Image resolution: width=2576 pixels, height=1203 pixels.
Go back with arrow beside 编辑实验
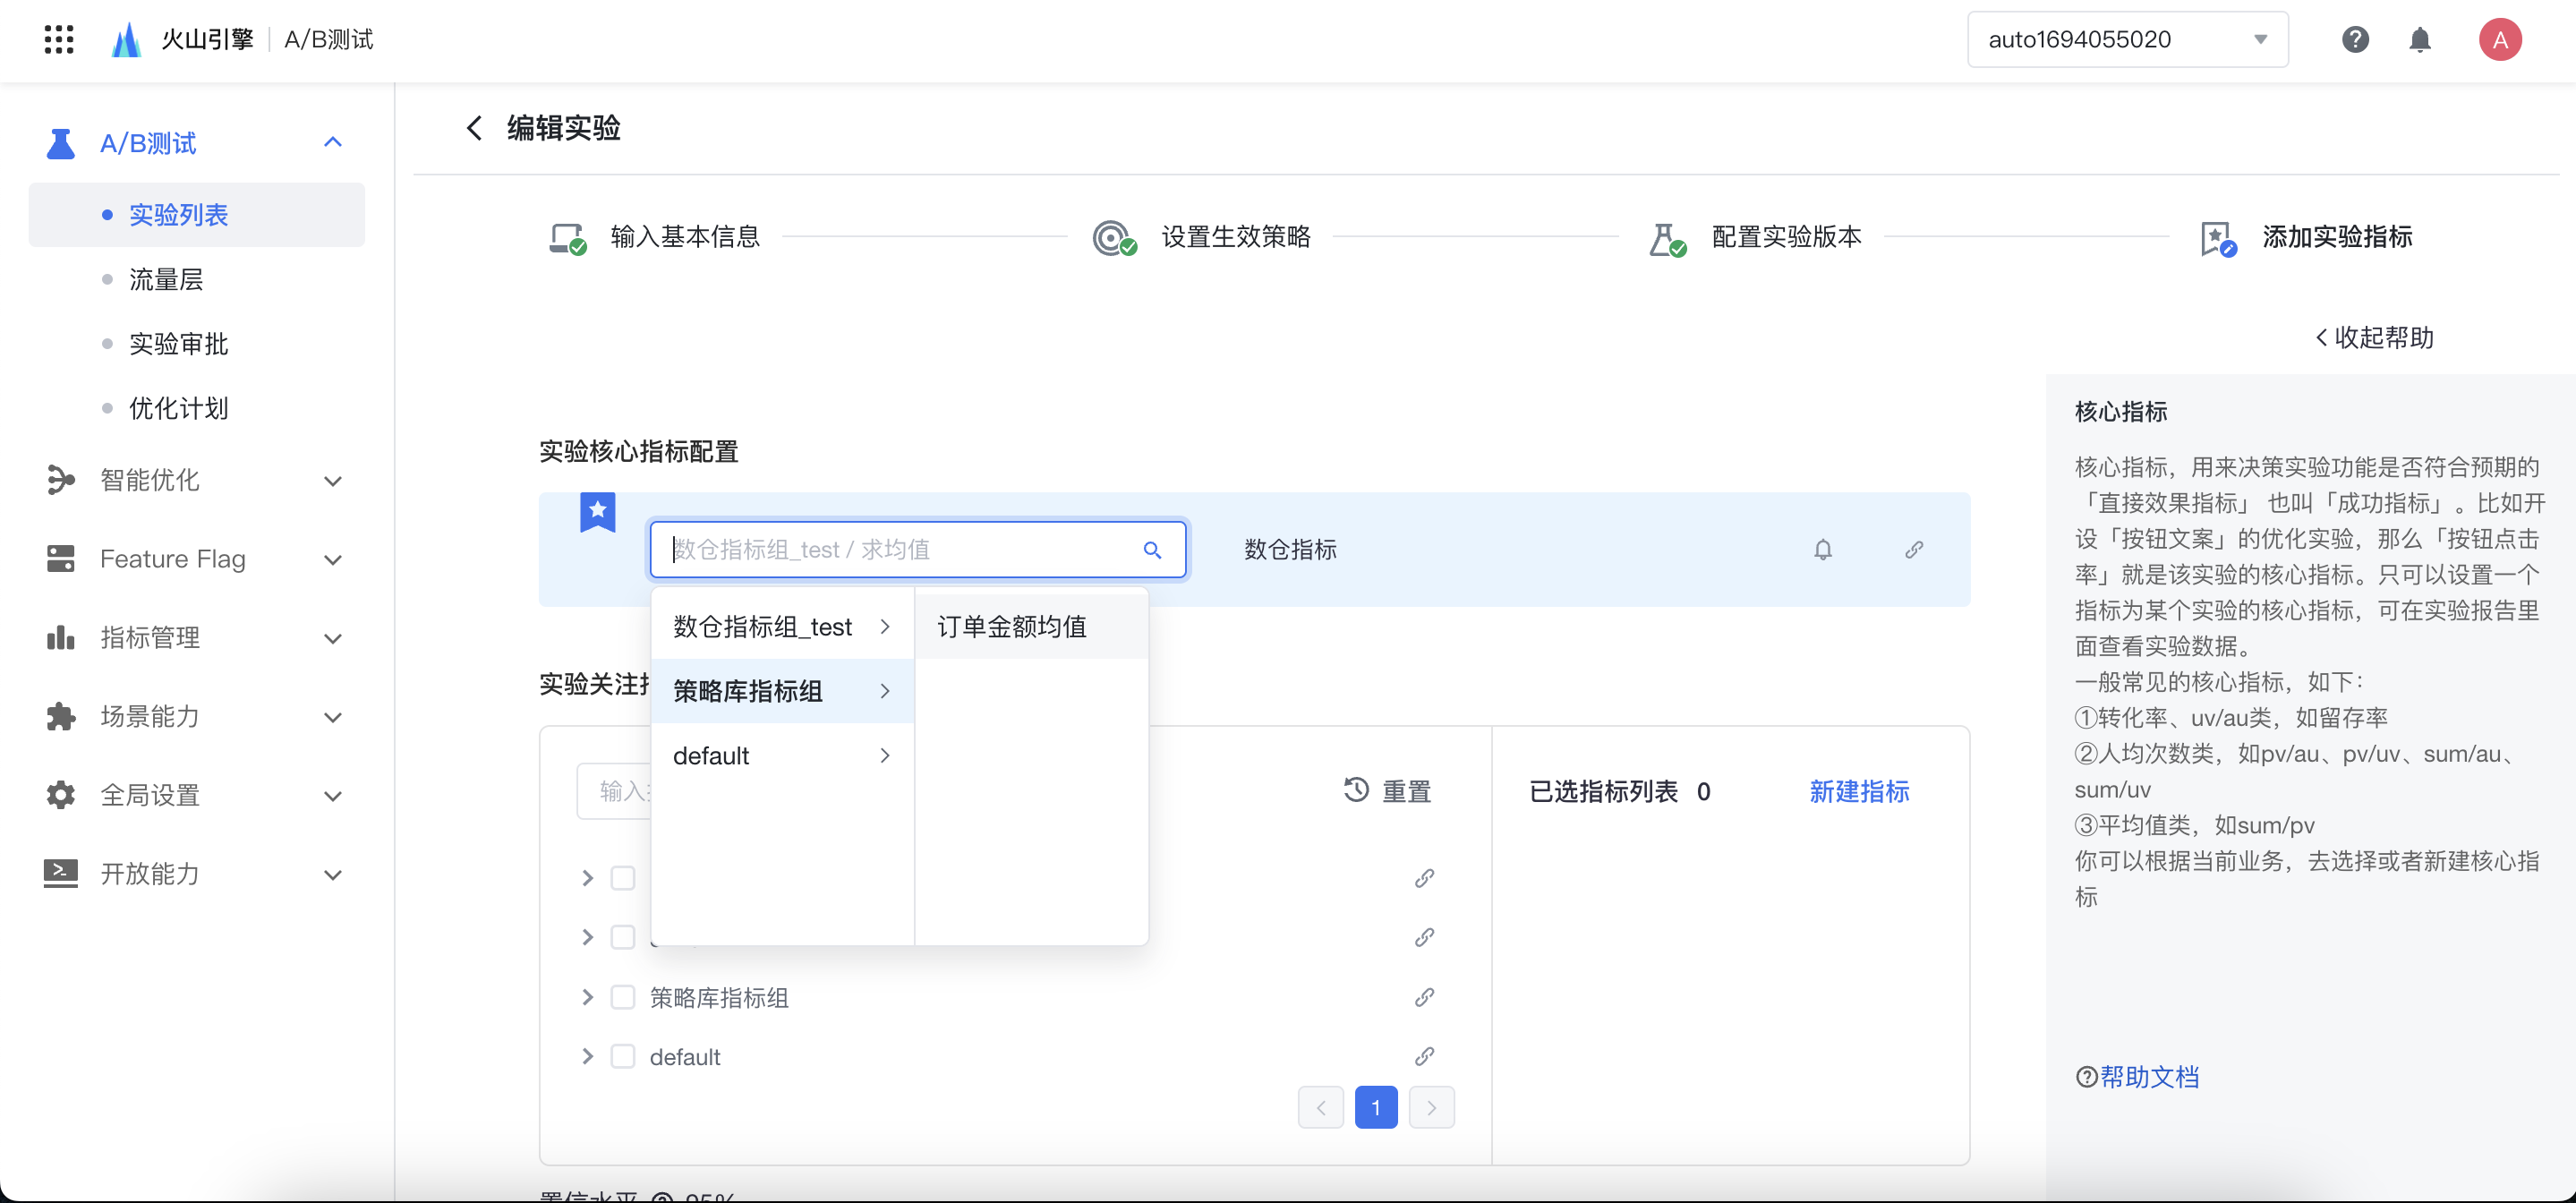click(x=474, y=128)
